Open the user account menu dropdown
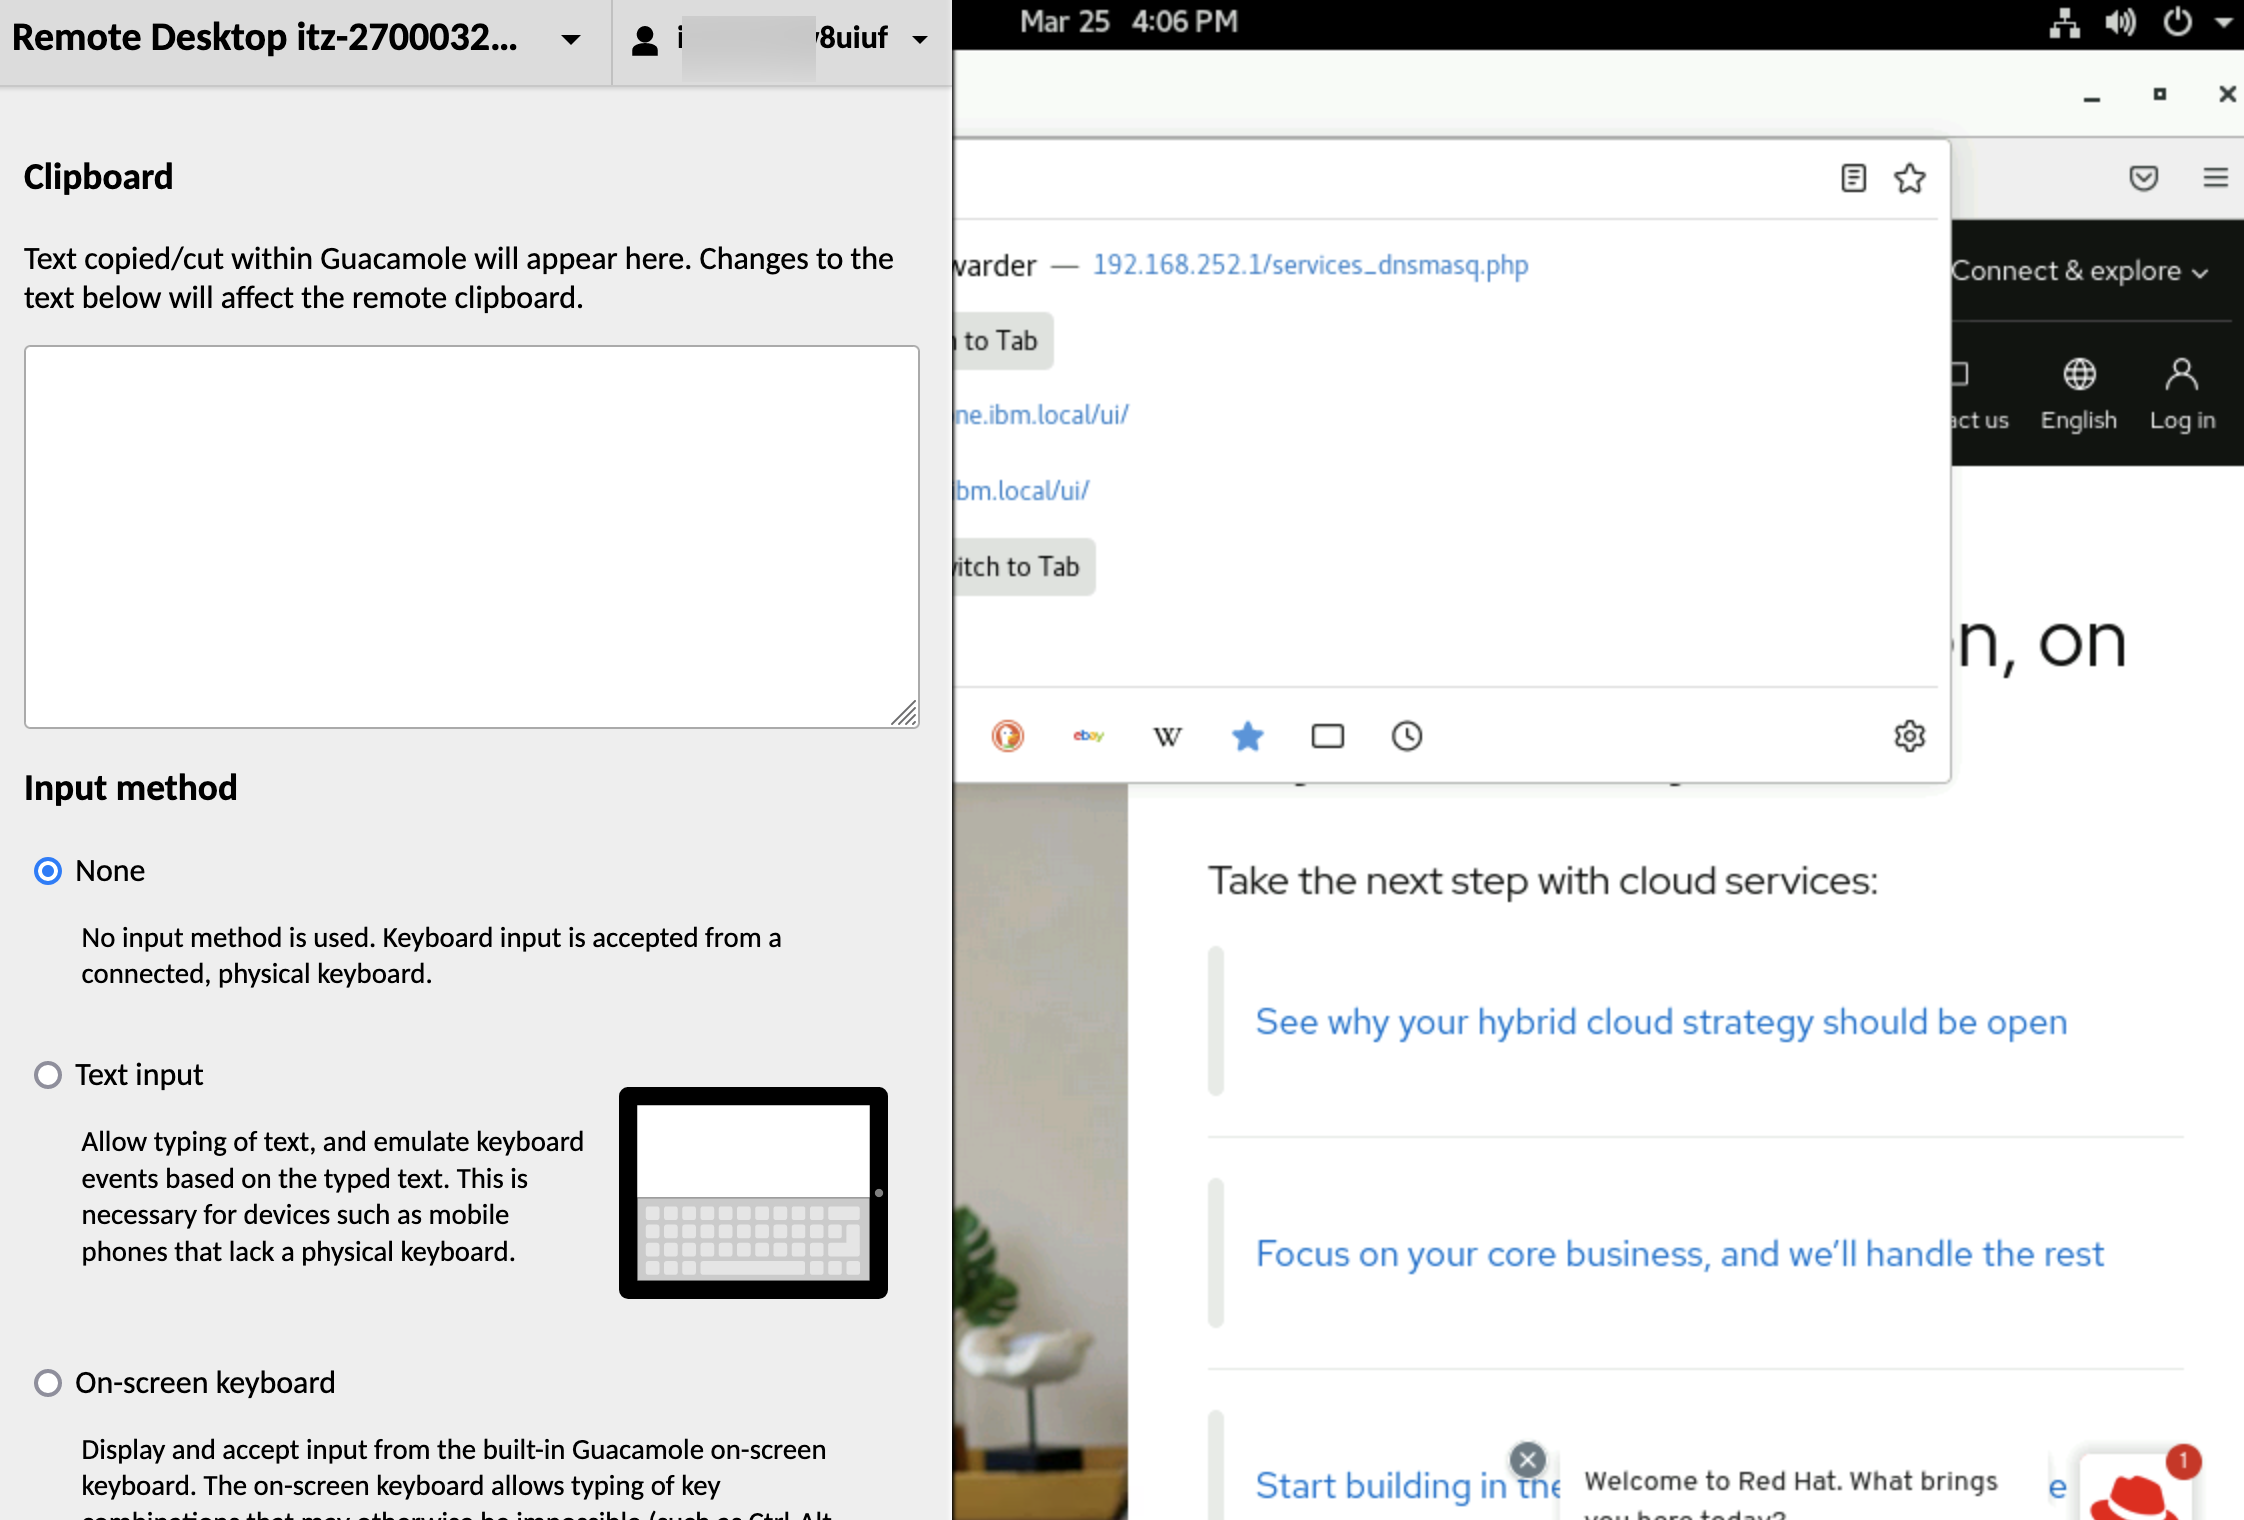Image resolution: width=2244 pixels, height=1520 pixels. pos(920,40)
